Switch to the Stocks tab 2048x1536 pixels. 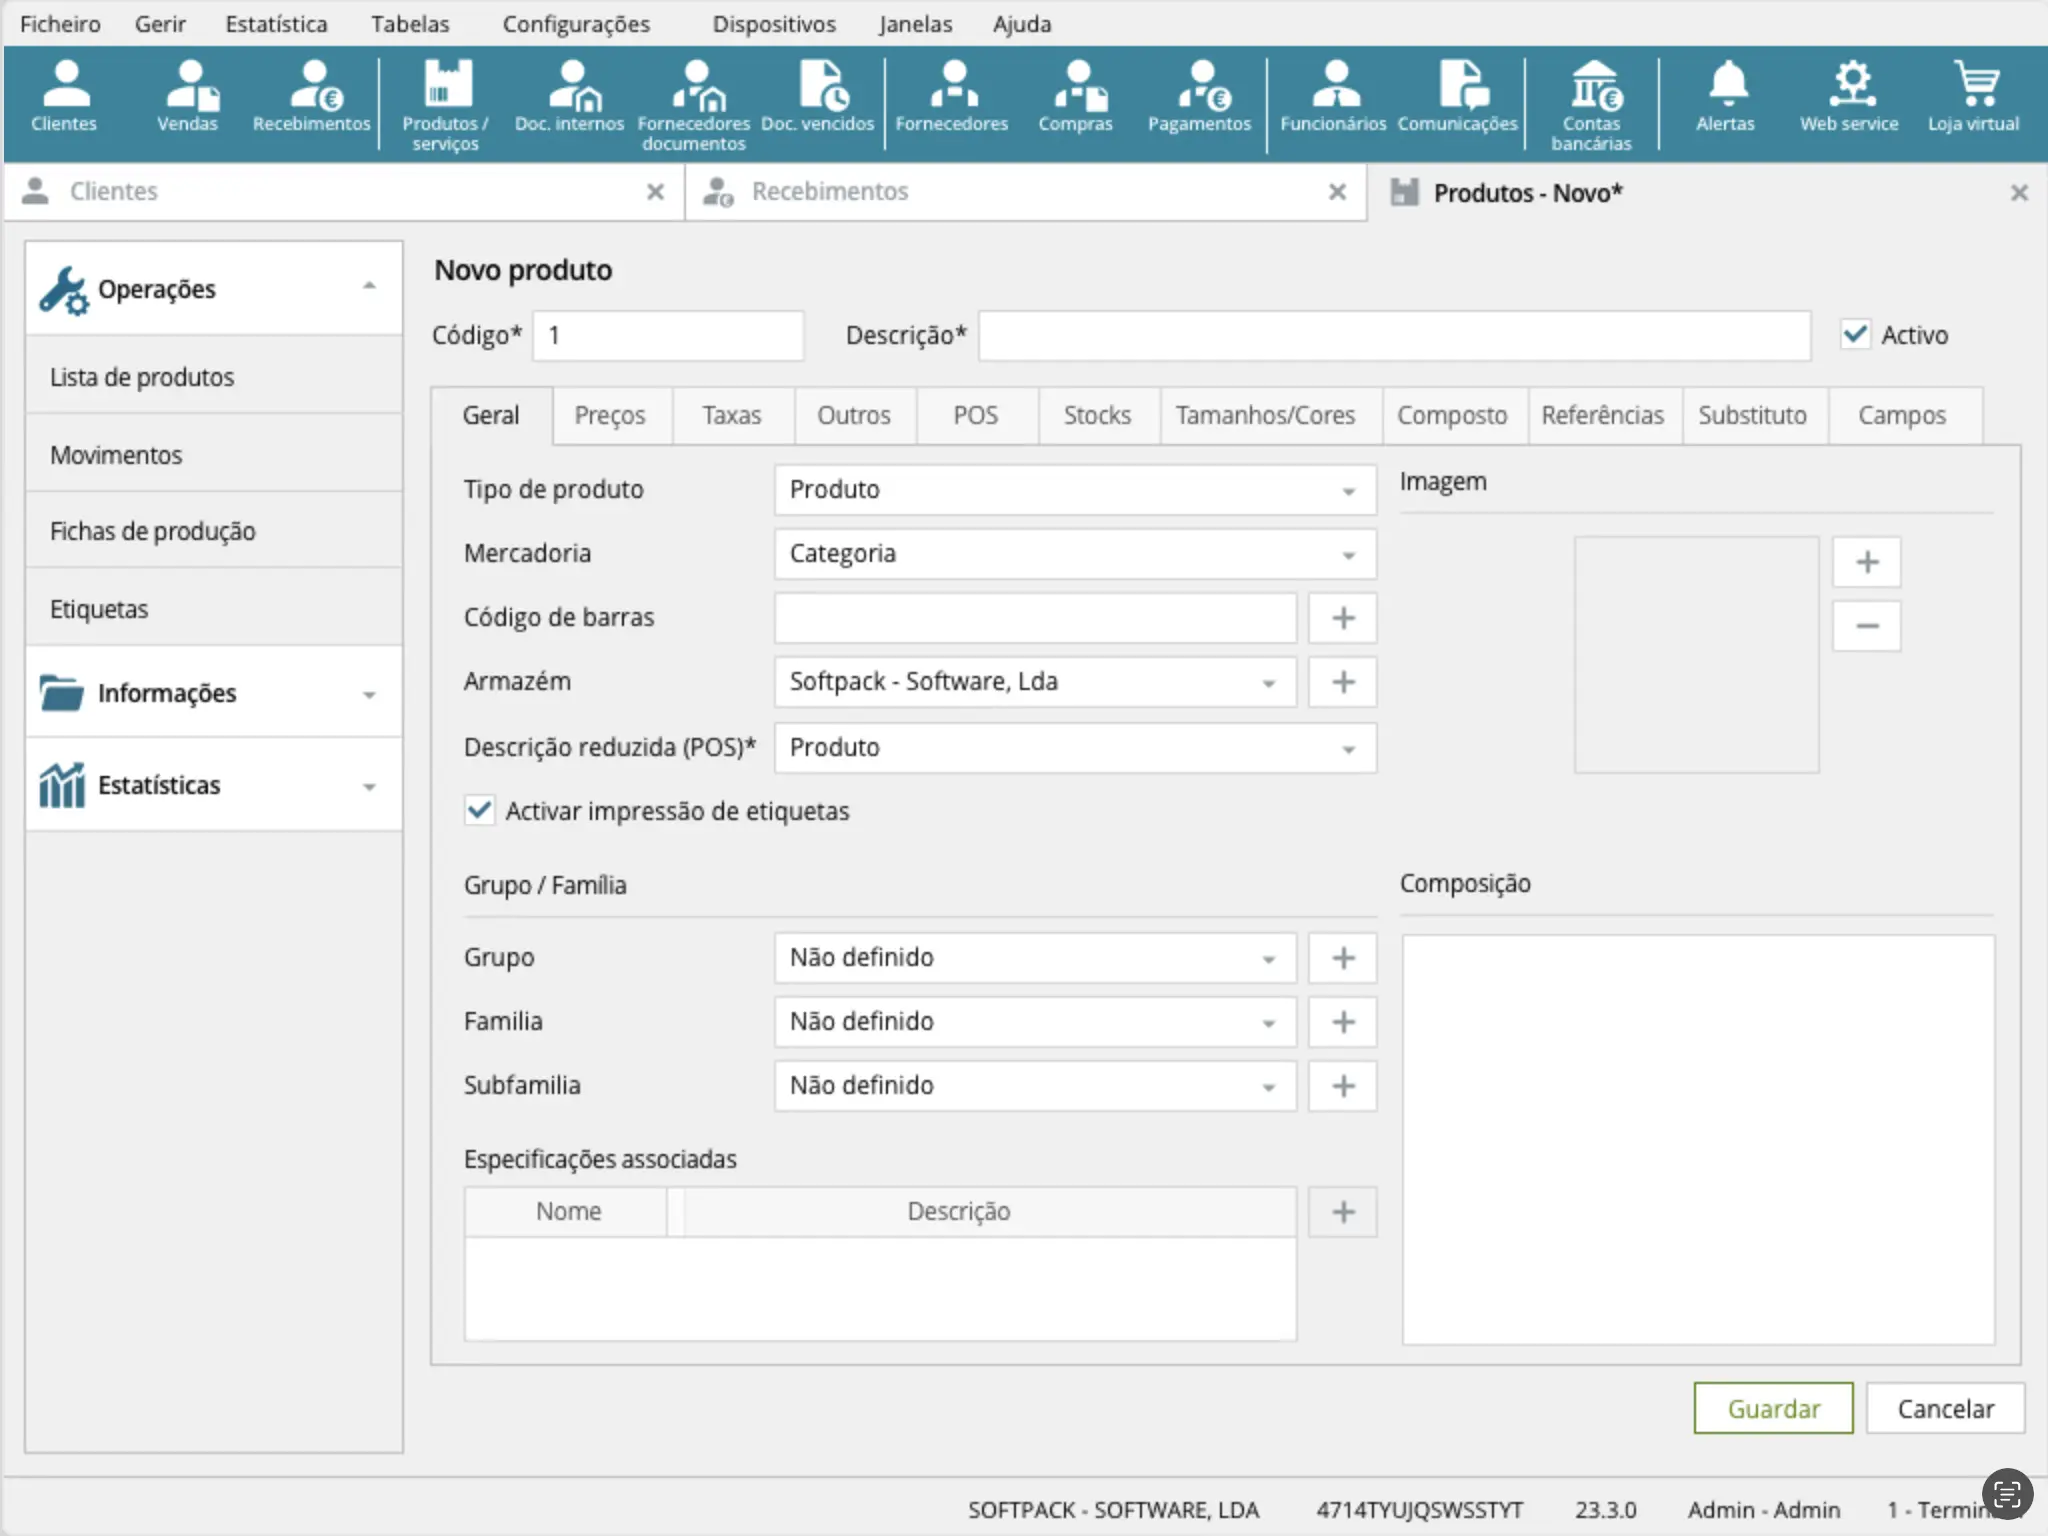(1097, 415)
